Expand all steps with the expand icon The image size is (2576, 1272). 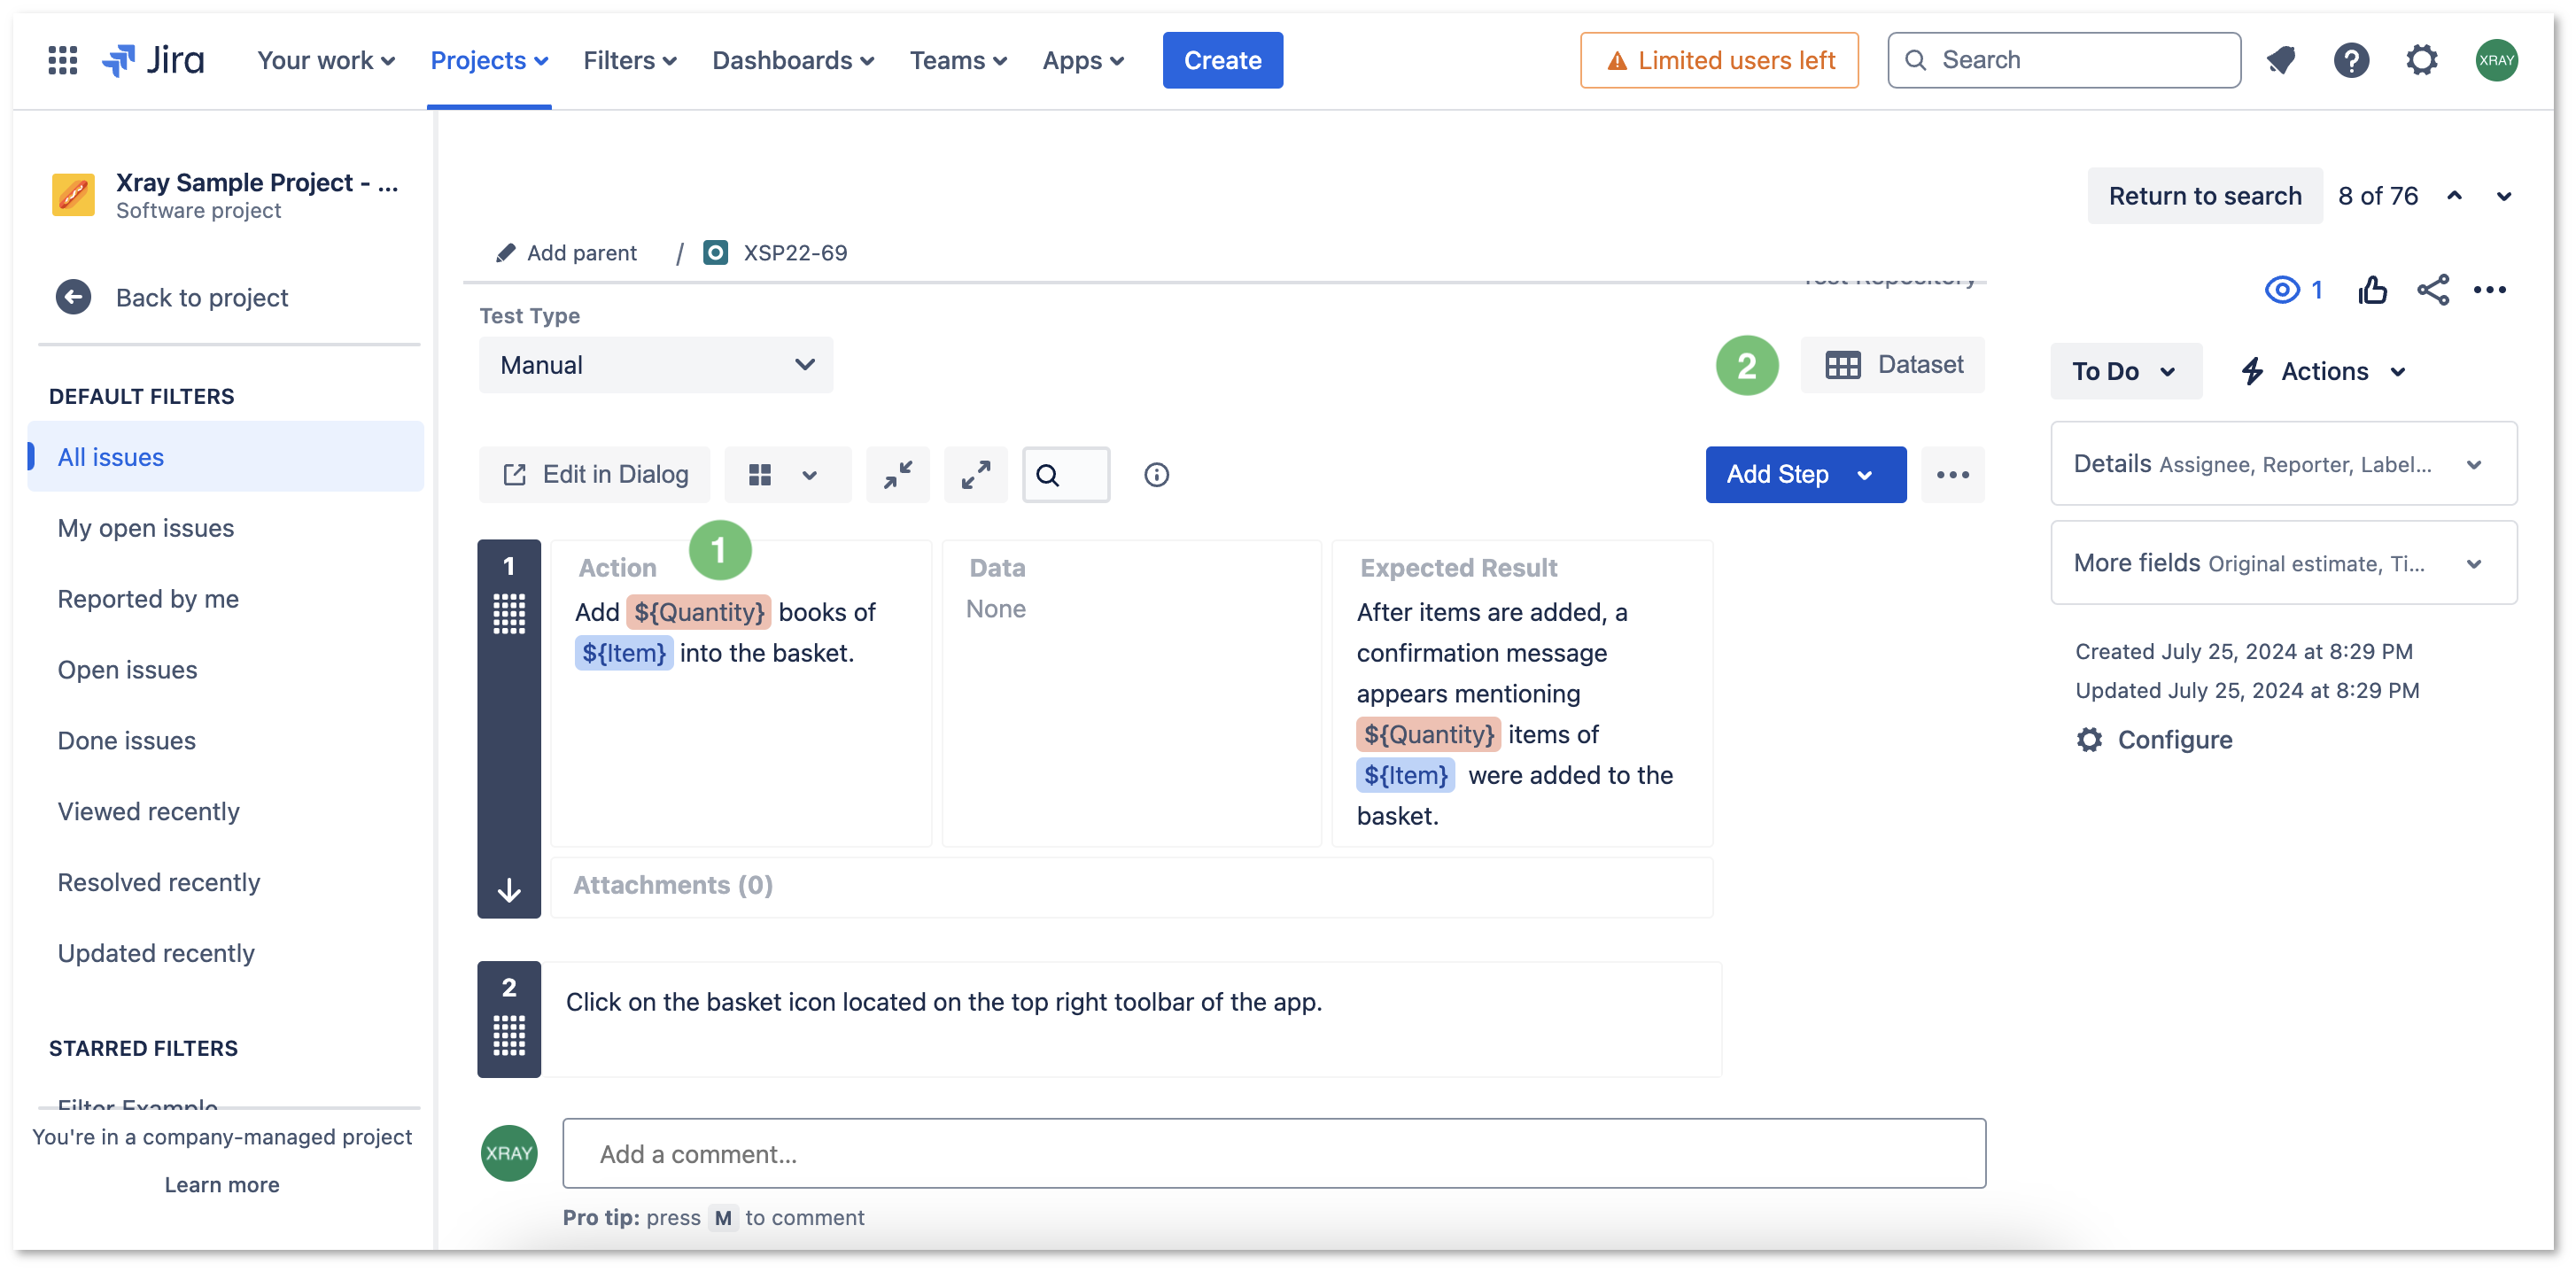[975, 475]
